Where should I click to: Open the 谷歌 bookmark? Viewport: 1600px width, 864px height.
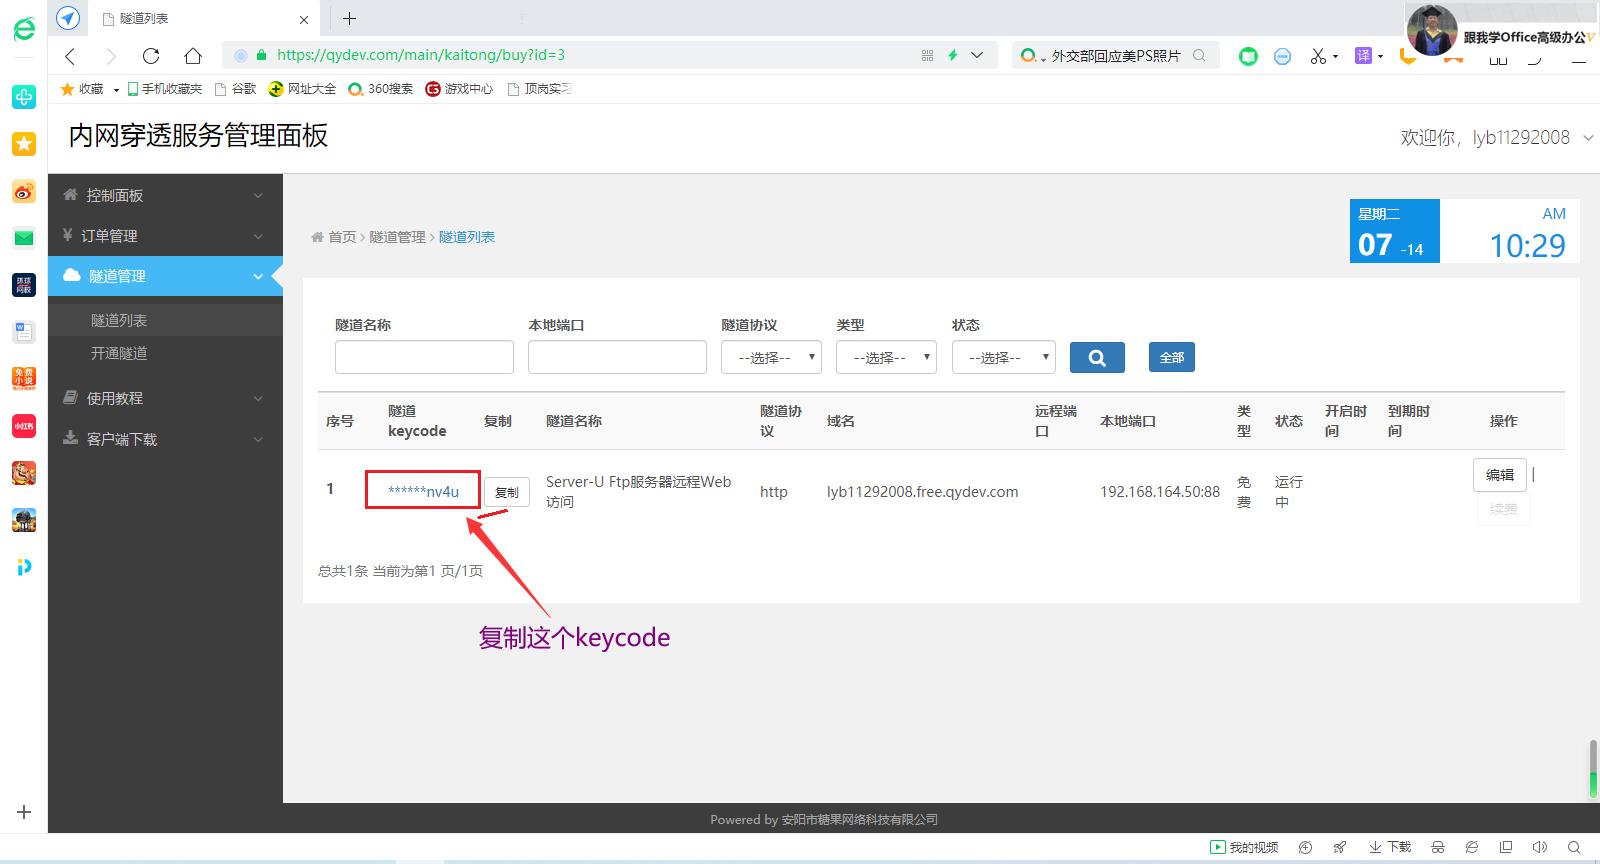236,89
